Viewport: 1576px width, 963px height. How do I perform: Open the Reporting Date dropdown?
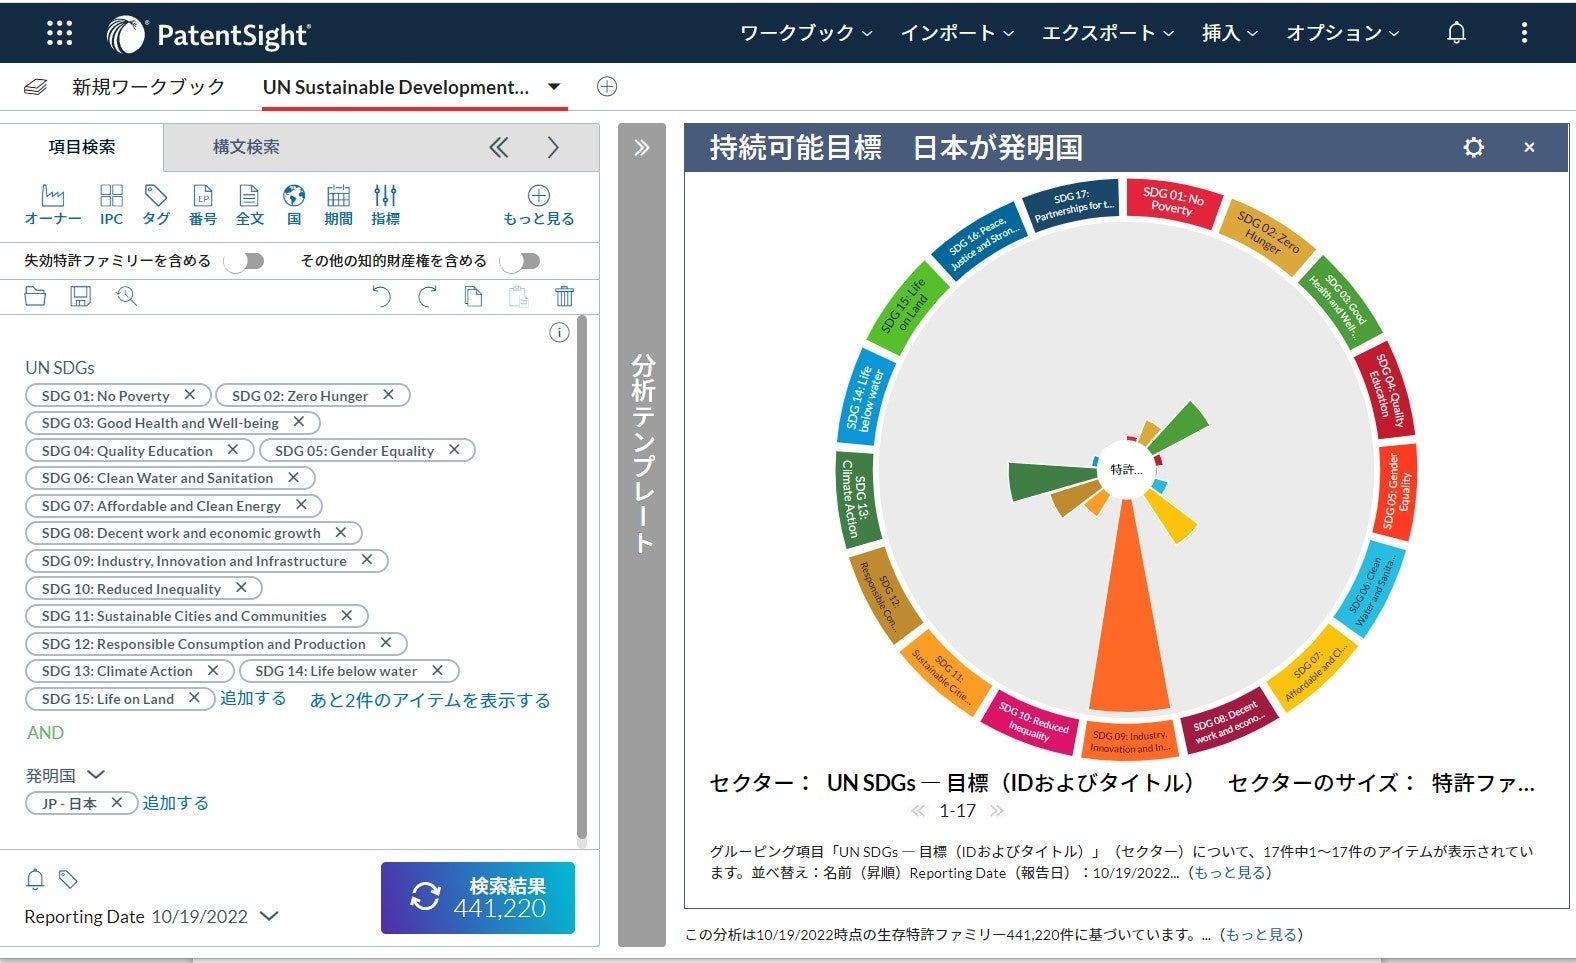269,916
